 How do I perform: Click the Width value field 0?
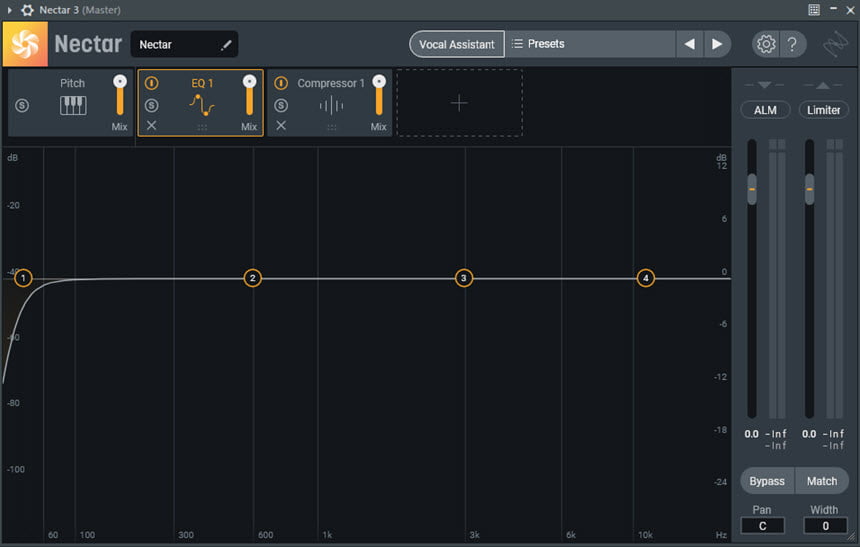coord(825,526)
